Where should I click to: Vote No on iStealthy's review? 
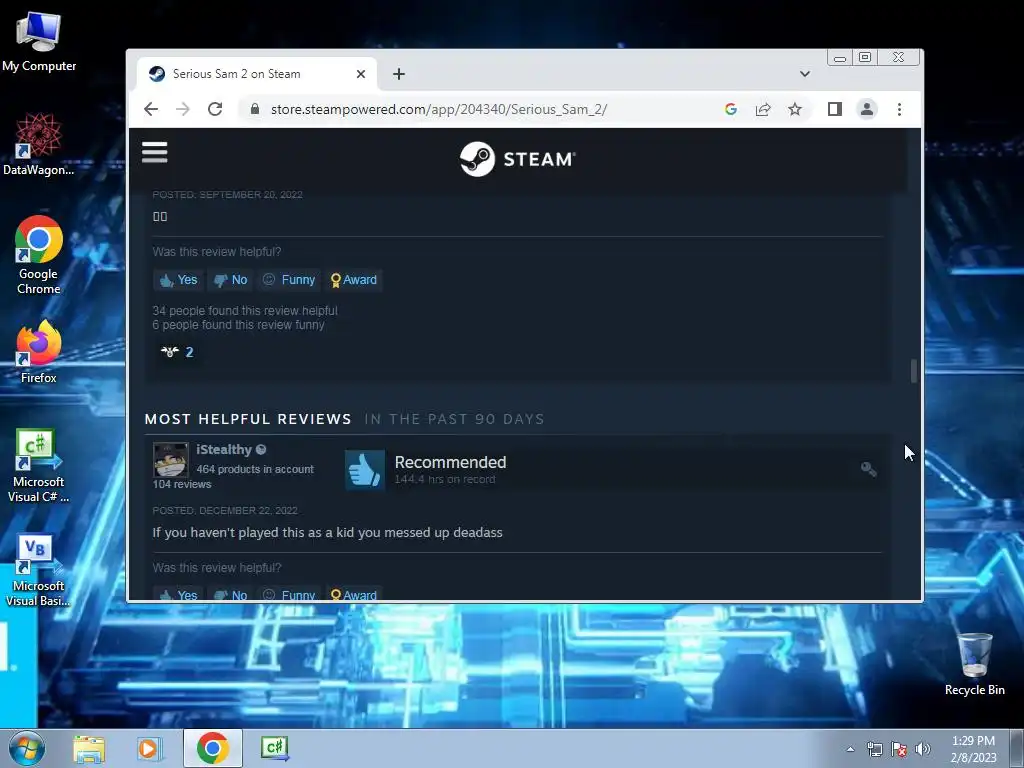tap(231, 594)
